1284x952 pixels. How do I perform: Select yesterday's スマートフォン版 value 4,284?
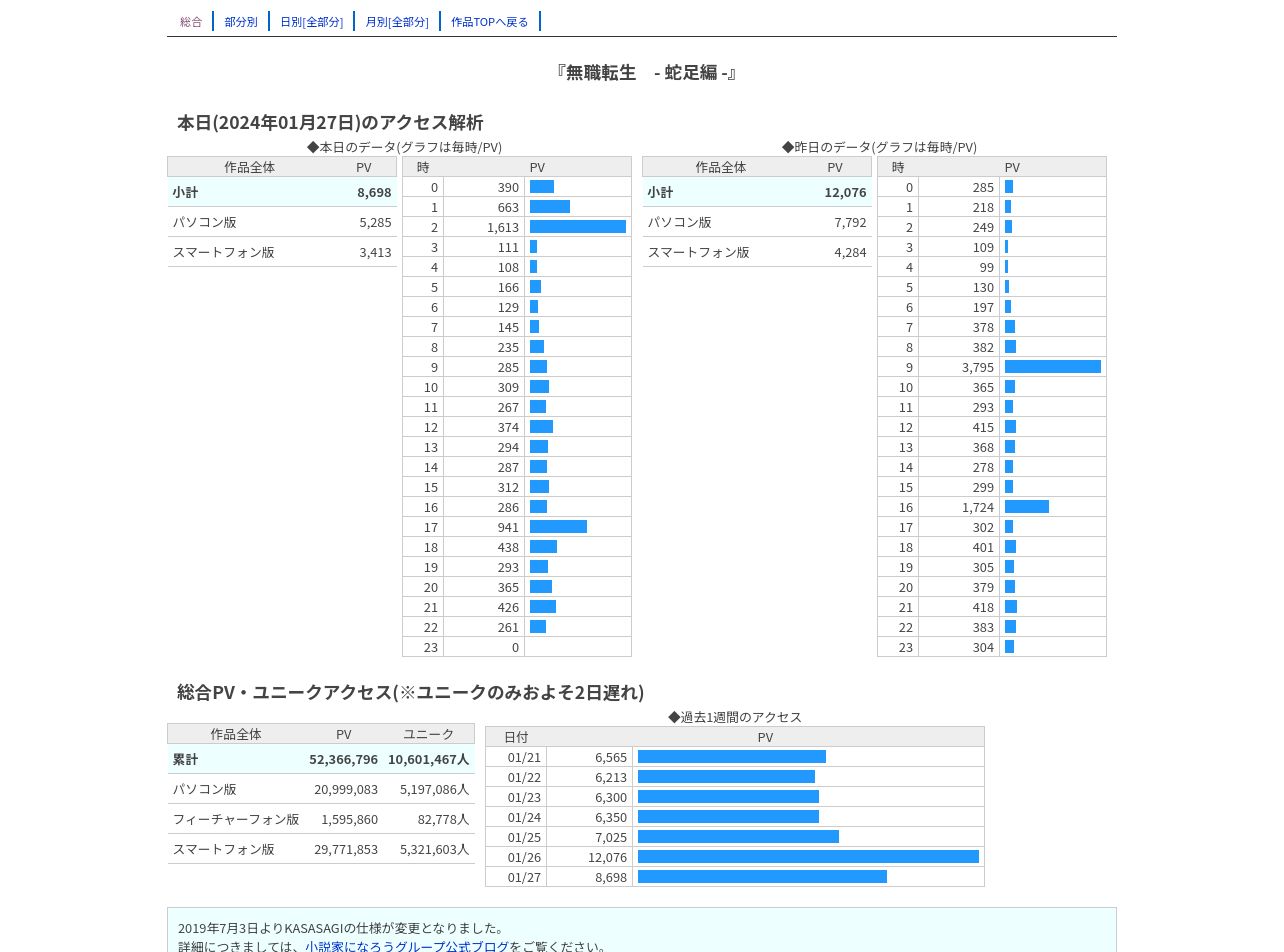(850, 252)
